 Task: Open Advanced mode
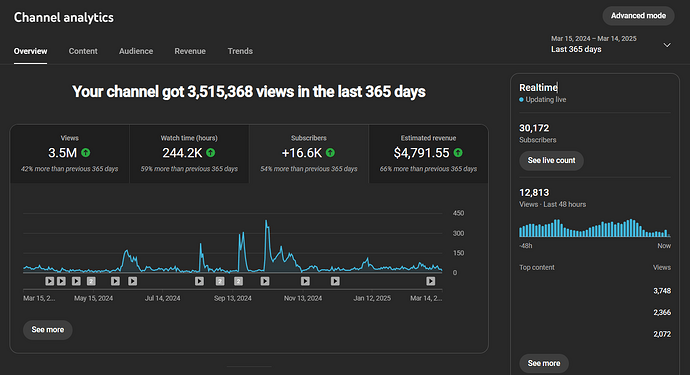pos(638,16)
